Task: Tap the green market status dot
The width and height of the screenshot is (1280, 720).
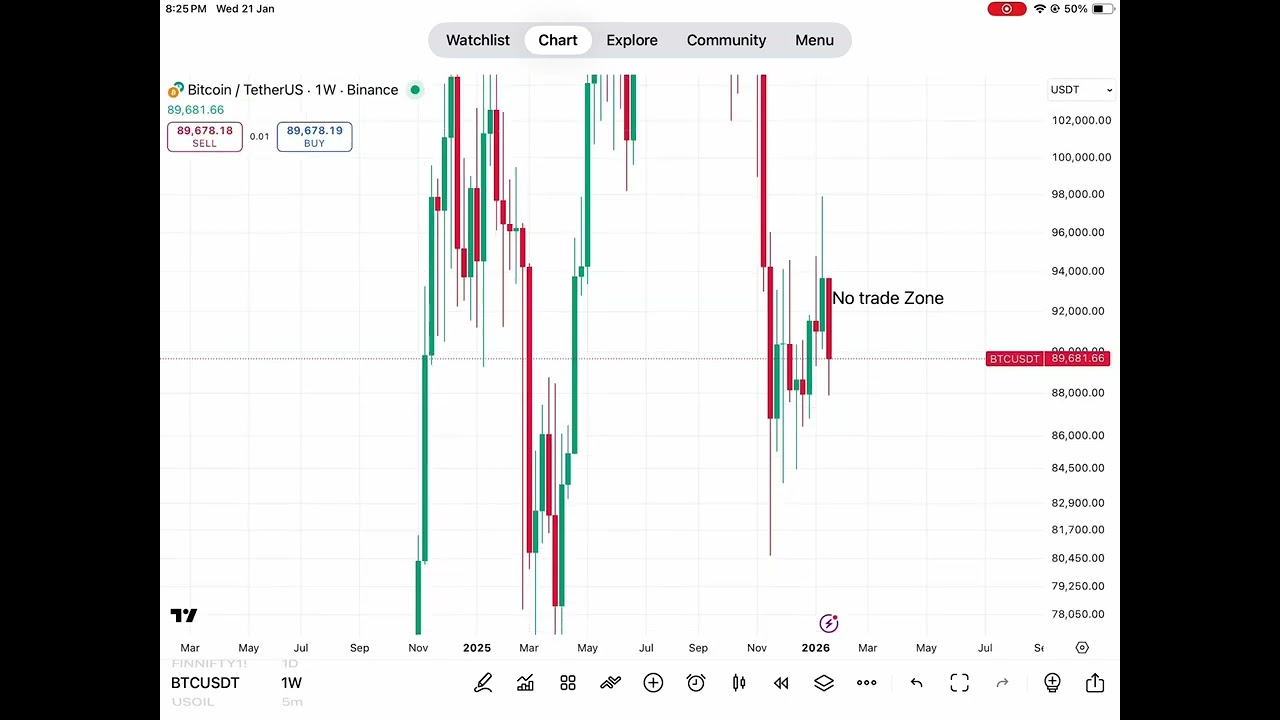Action: pos(415,90)
